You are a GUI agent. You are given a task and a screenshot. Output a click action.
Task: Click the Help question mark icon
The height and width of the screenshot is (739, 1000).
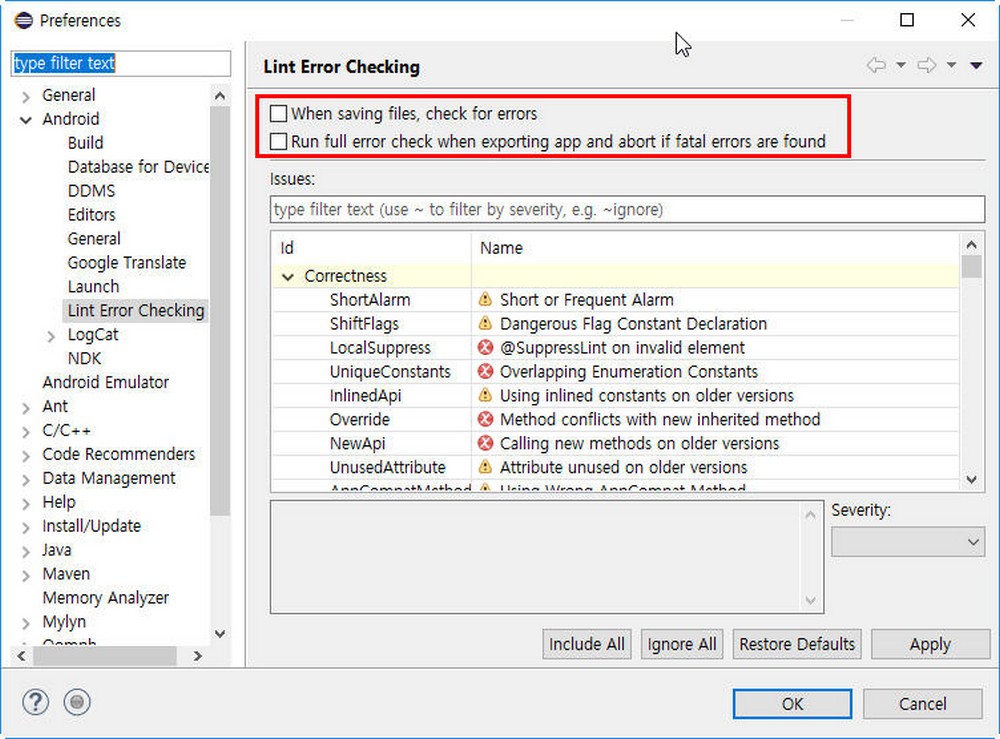pyautogui.click(x=35, y=702)
